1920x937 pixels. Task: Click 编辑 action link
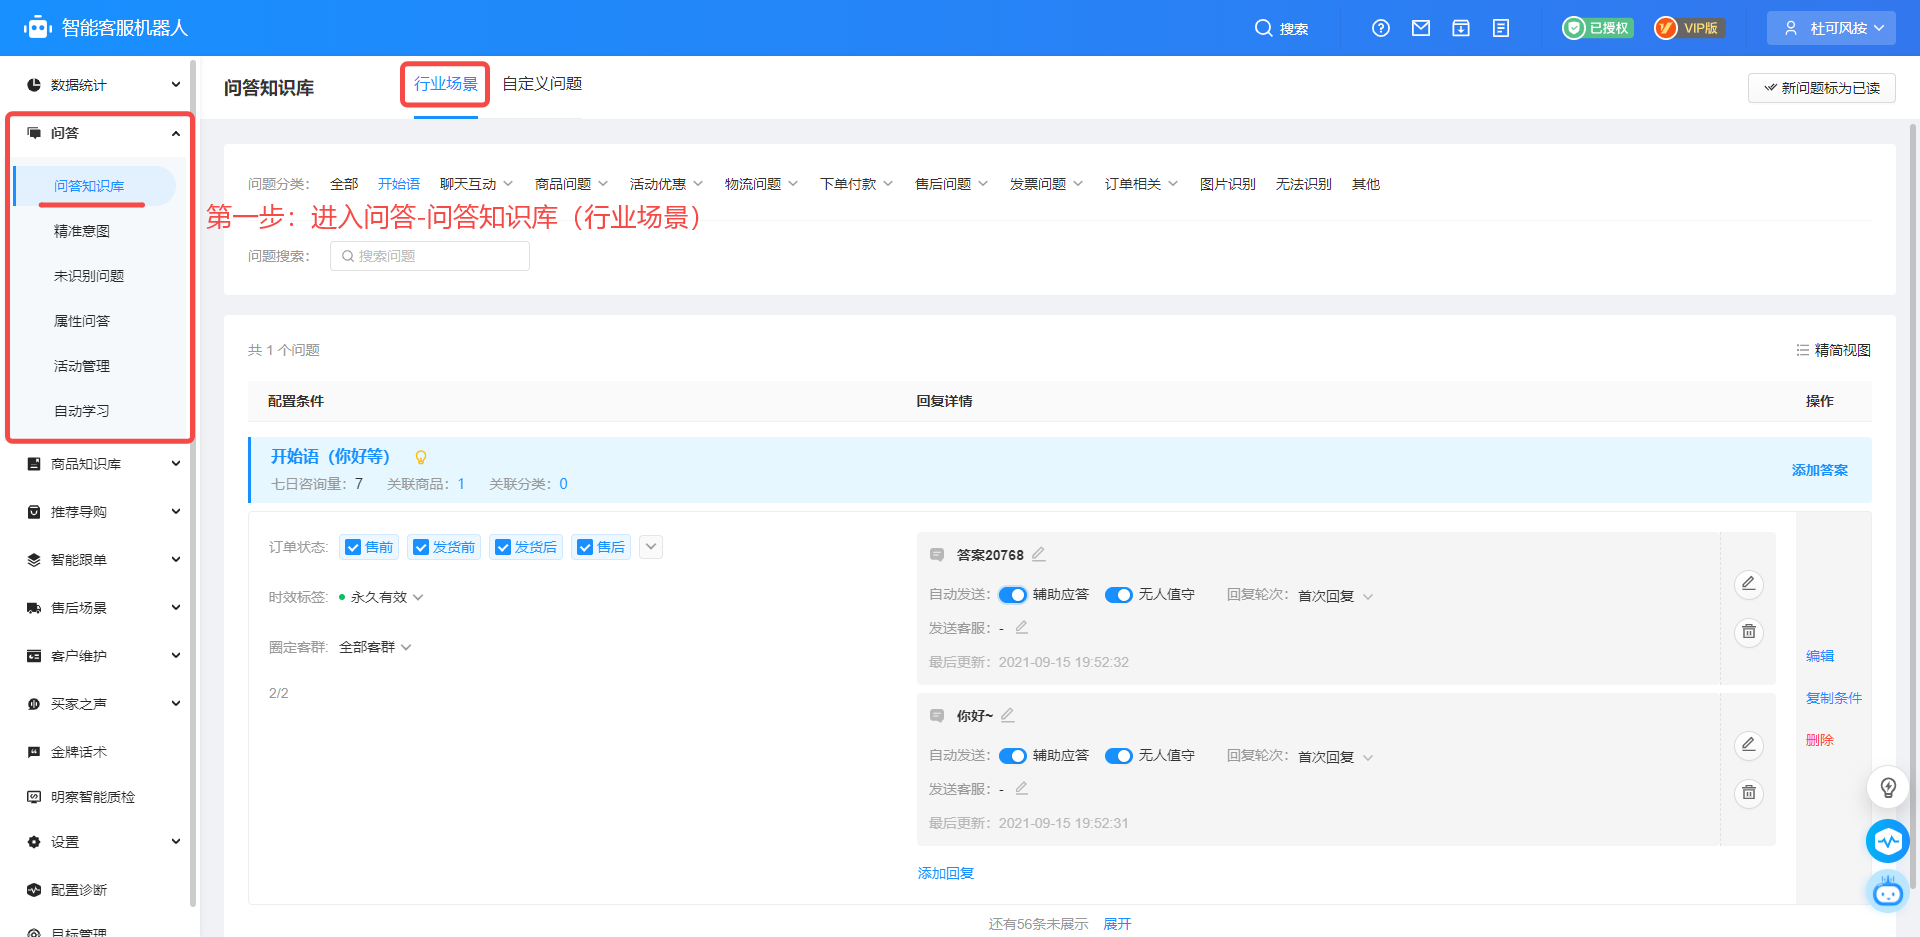[1820, 656]
